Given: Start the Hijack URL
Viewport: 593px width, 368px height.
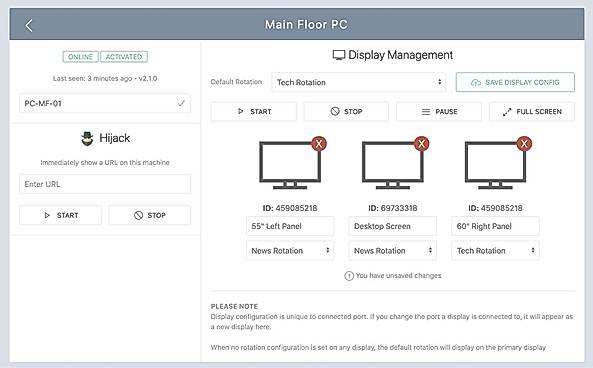Looking at the screenshot, I should (61, 215).
